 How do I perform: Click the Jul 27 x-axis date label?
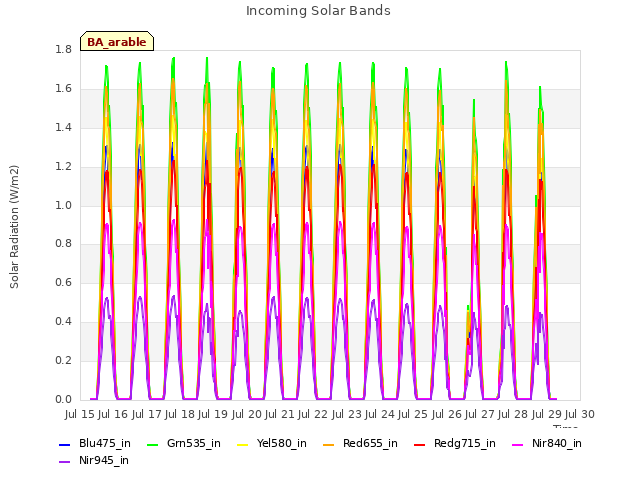[x=480, y=414]
